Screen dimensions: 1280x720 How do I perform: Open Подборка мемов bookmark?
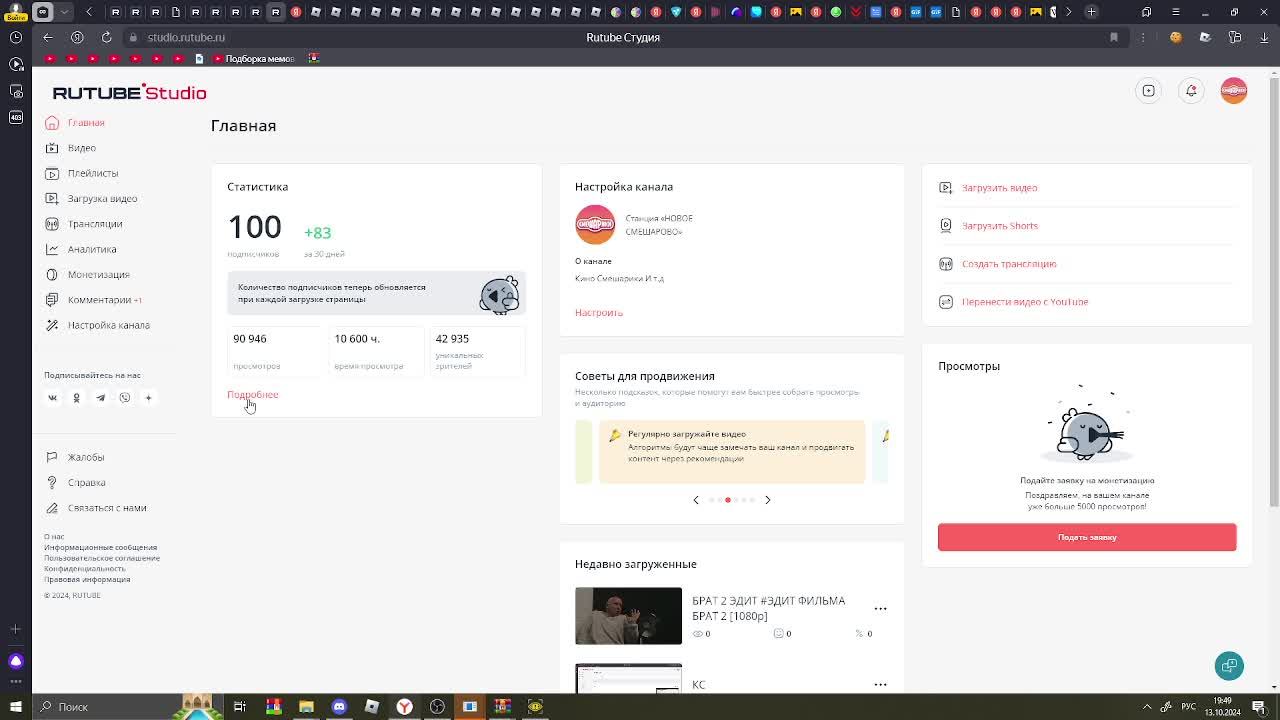tap(252, 58)
